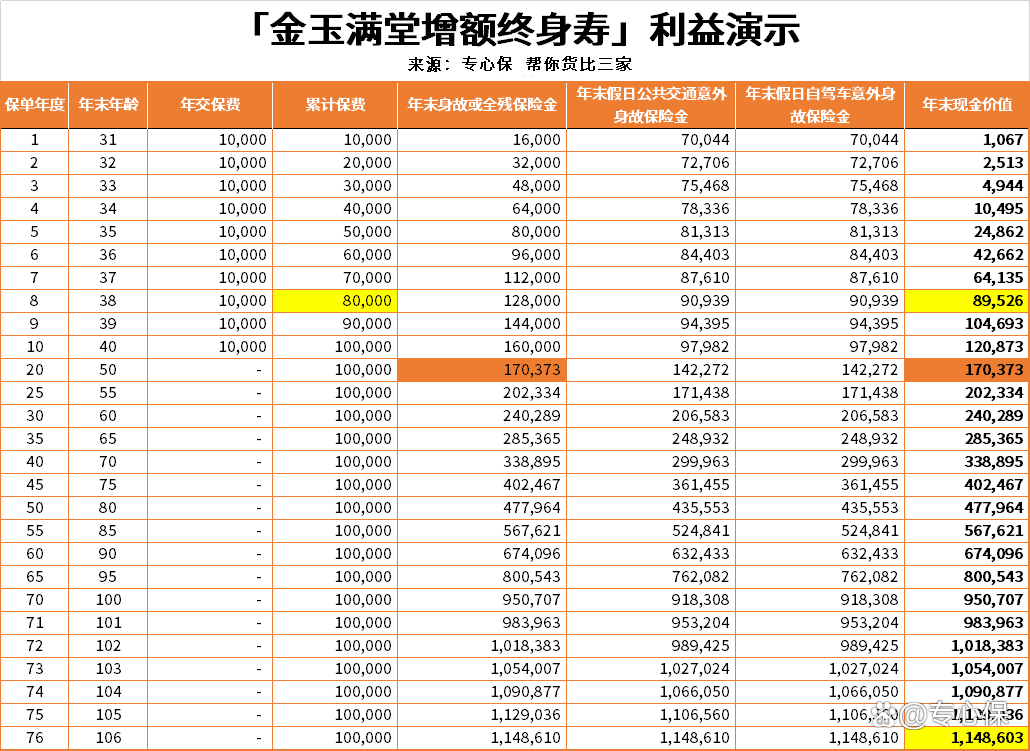The image size is (1030, 751).
Task: Select the 累计保费 column header
Action: coord(335,104)
